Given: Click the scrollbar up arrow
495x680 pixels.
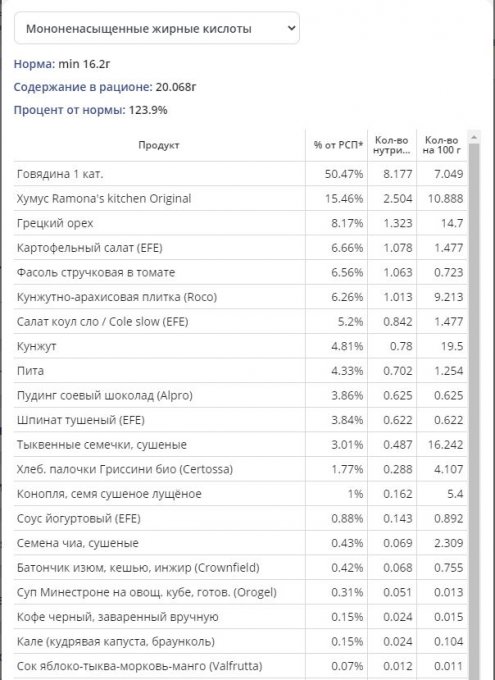Looking at the screenshot, I should [x=474, y=137].
